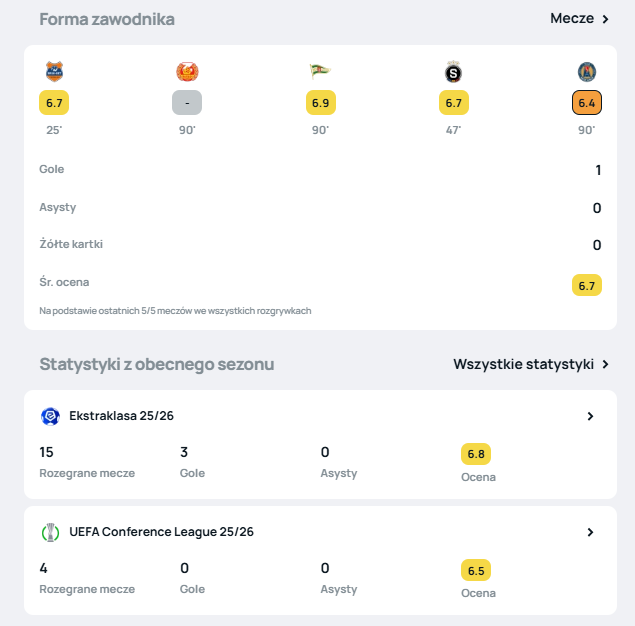The width and height of the screenshot is (635, 626).
Task: Click the orange-blue shield club logo
Action: click(x=53, y=71)
